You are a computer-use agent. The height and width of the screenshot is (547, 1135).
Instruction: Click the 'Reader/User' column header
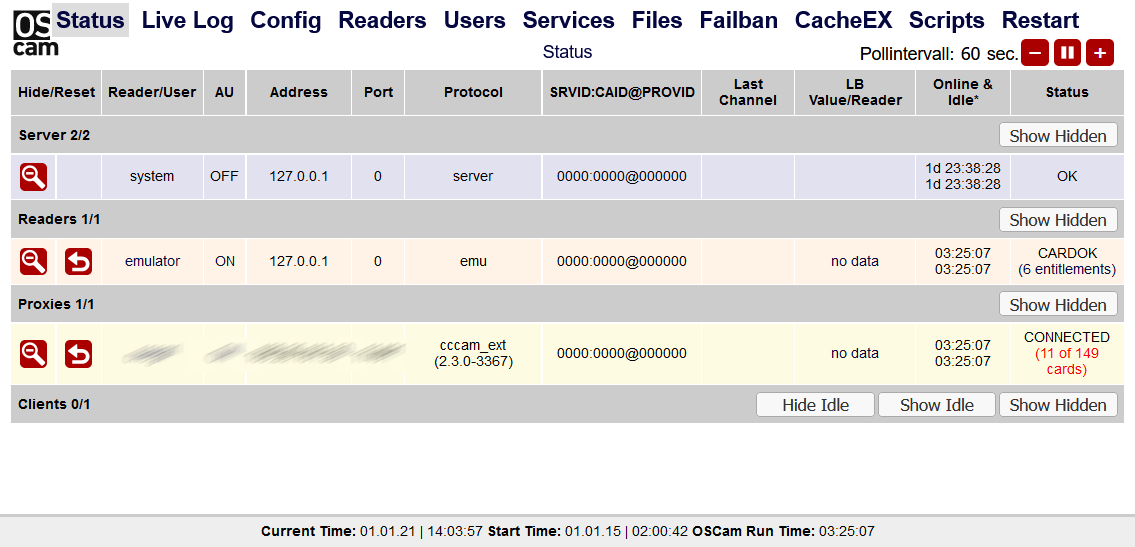(x=152, y=93)
